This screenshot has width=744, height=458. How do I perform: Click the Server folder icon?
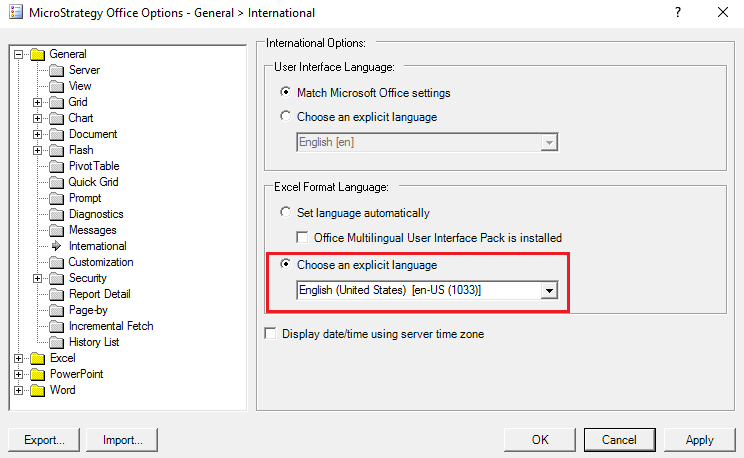pyautogui.click(x=56, y=71)
